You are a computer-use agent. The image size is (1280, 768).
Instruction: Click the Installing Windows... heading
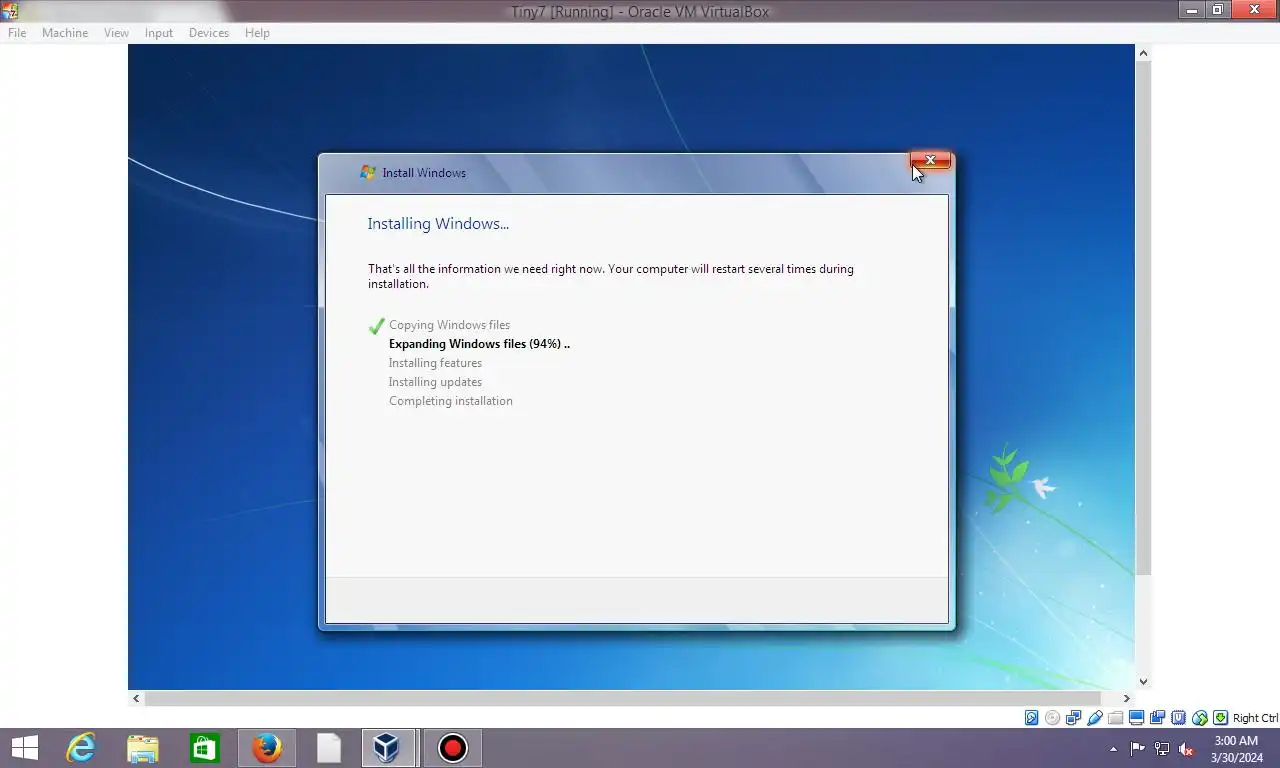[438, 224]
